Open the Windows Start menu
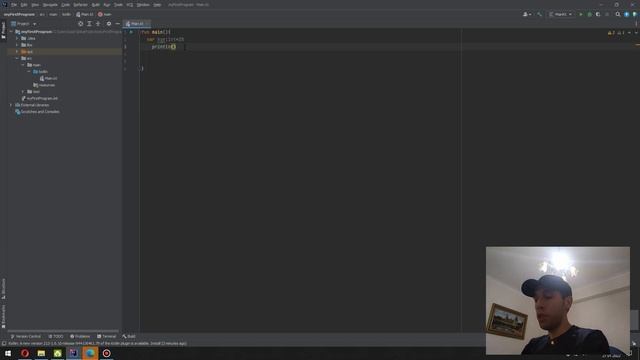 [8, 353]
